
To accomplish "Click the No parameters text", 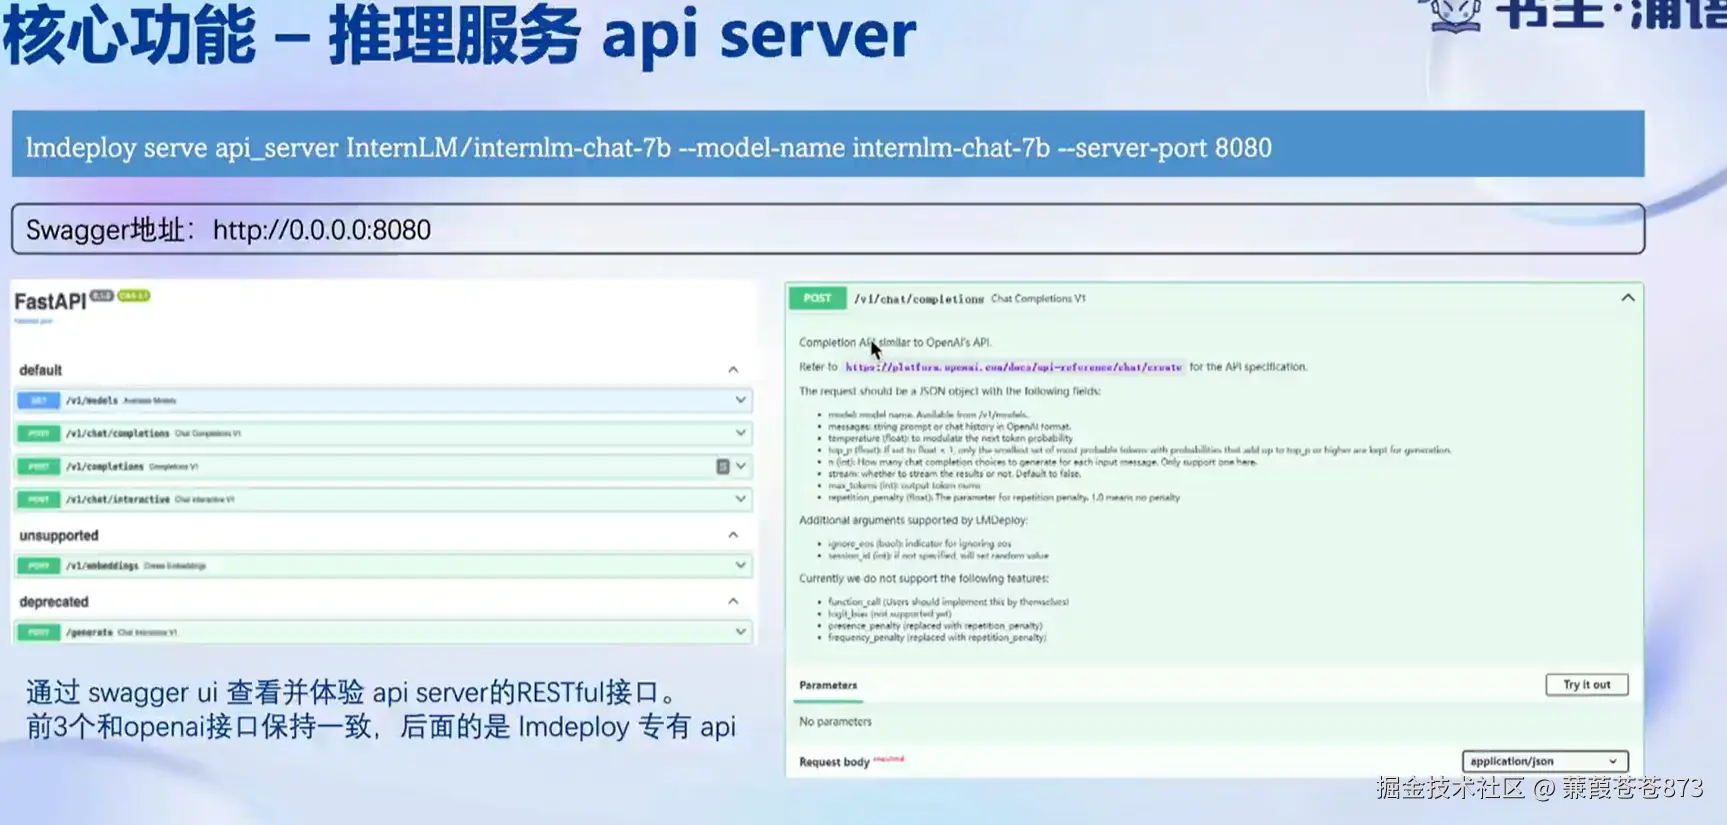I will pos(835,721).
